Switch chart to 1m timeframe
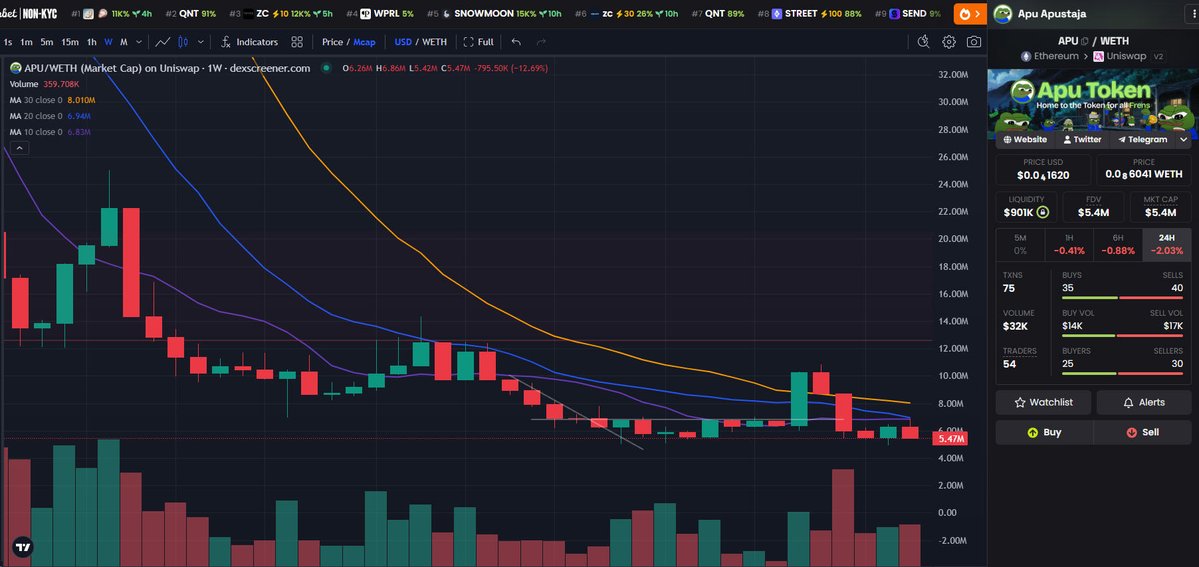The image size is (1199, 567). point(26,42)
